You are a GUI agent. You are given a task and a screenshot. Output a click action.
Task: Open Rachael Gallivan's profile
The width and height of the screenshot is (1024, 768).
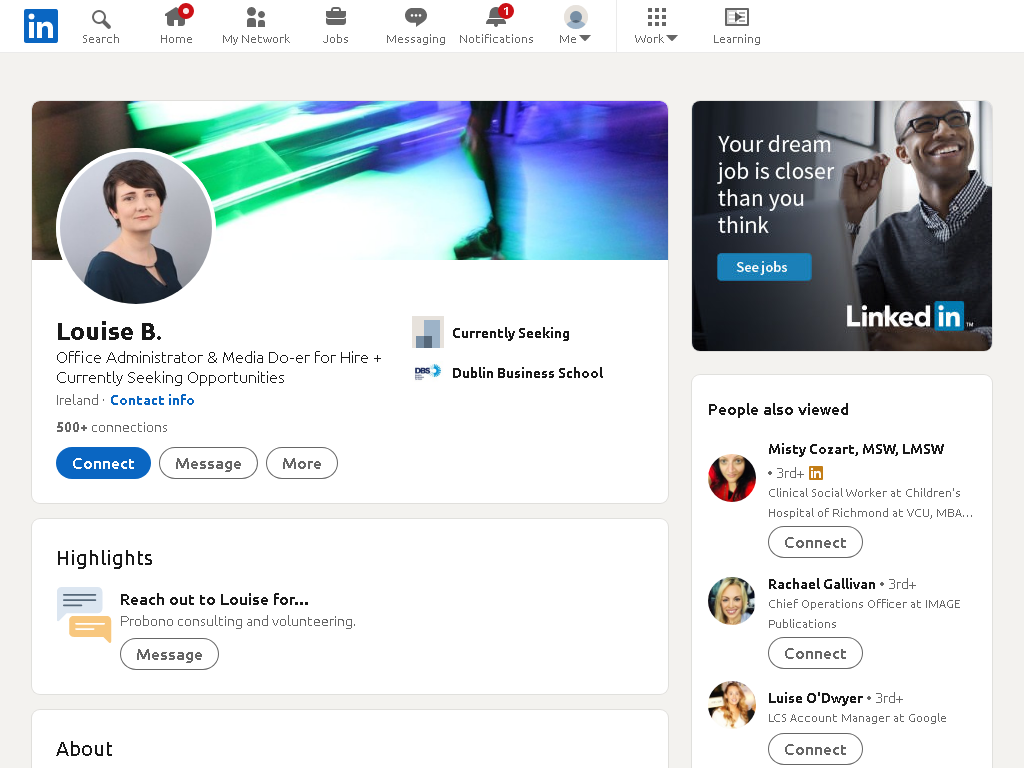[822, 584]
